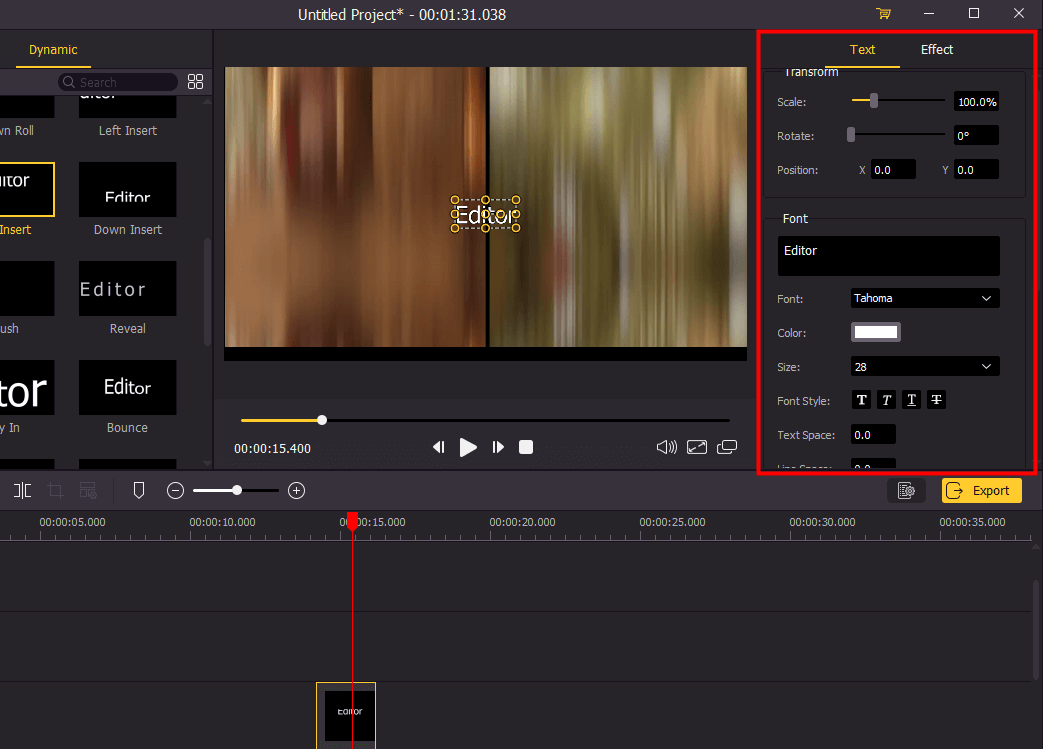Toggle underline font style
The height and width of the screenshot is (749, 1043).
click(911, 400)
